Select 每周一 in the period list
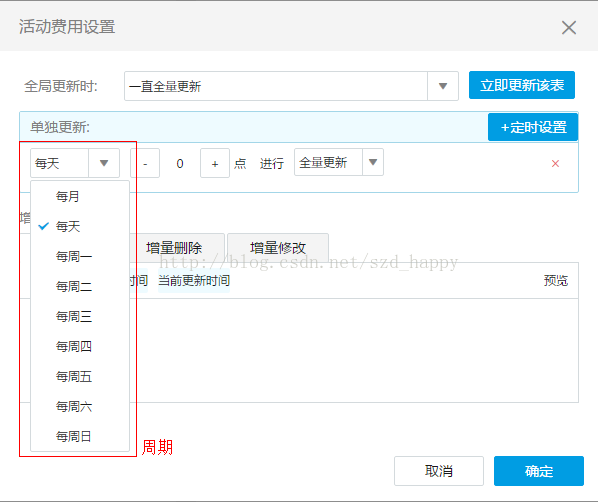Image resolution: width=598 pixels, height=502 pixels. 80,256
